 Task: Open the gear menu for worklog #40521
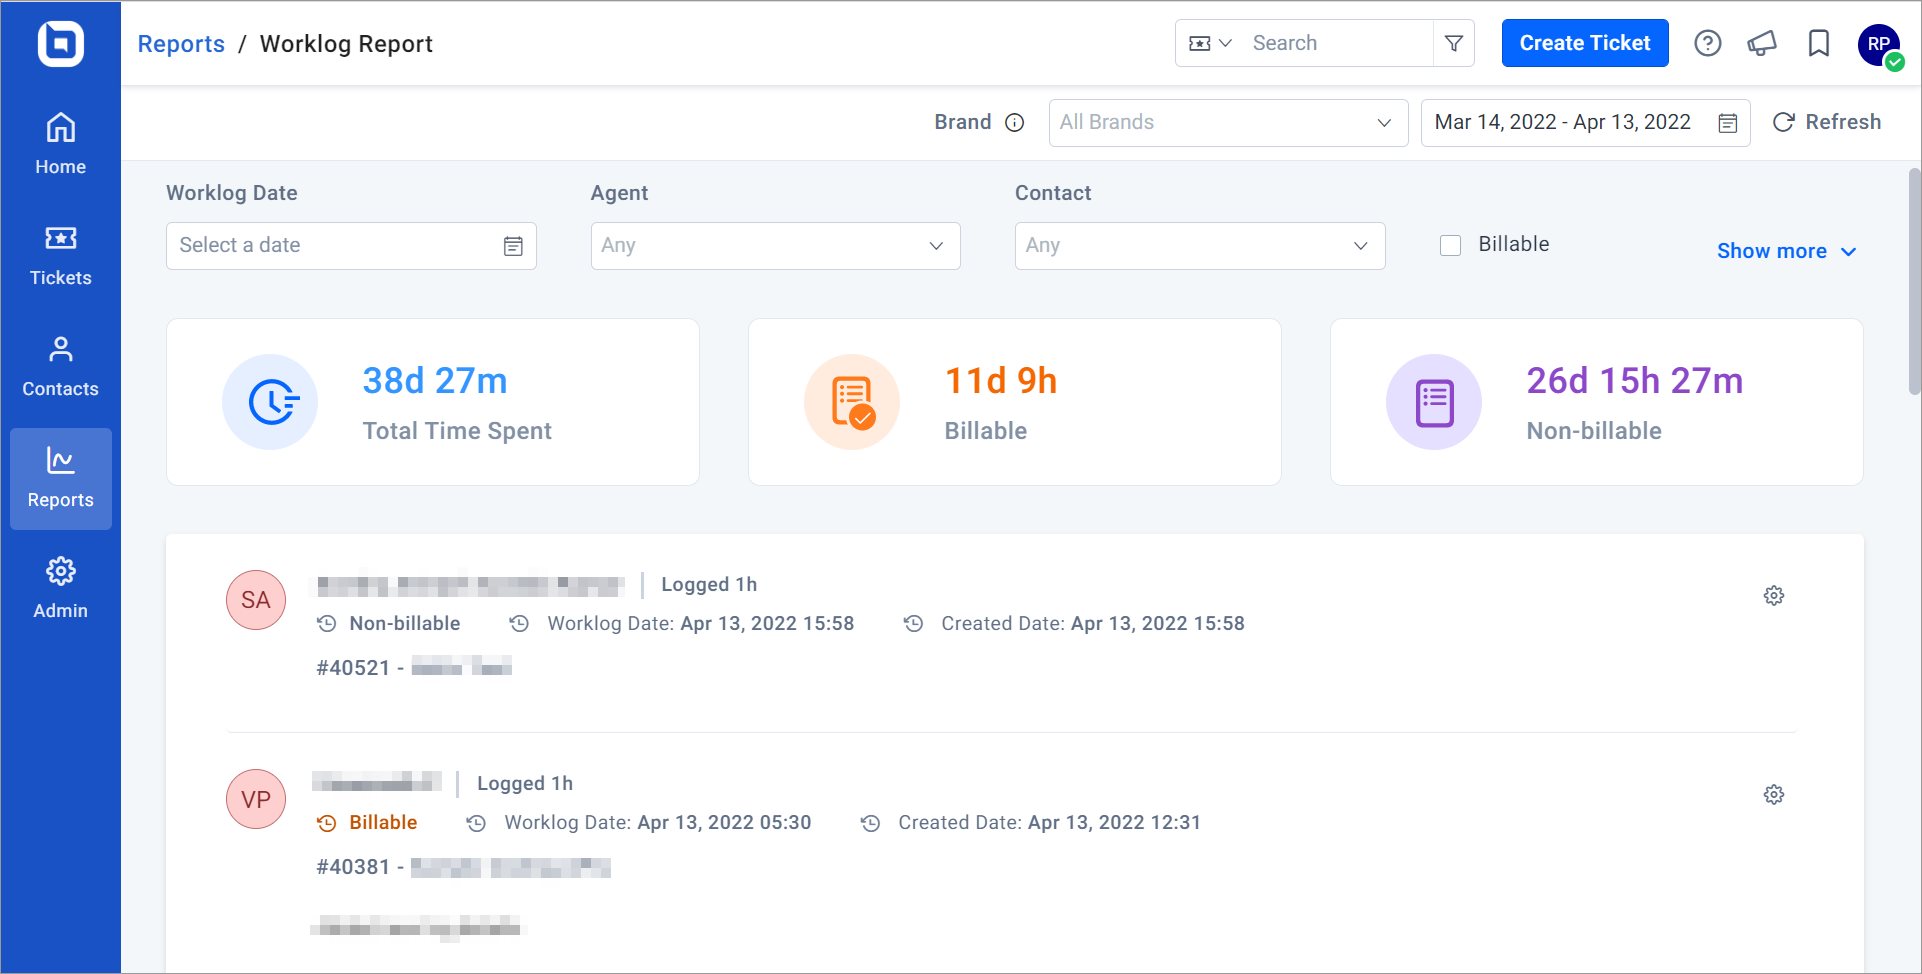click(x=1774, y=596)
